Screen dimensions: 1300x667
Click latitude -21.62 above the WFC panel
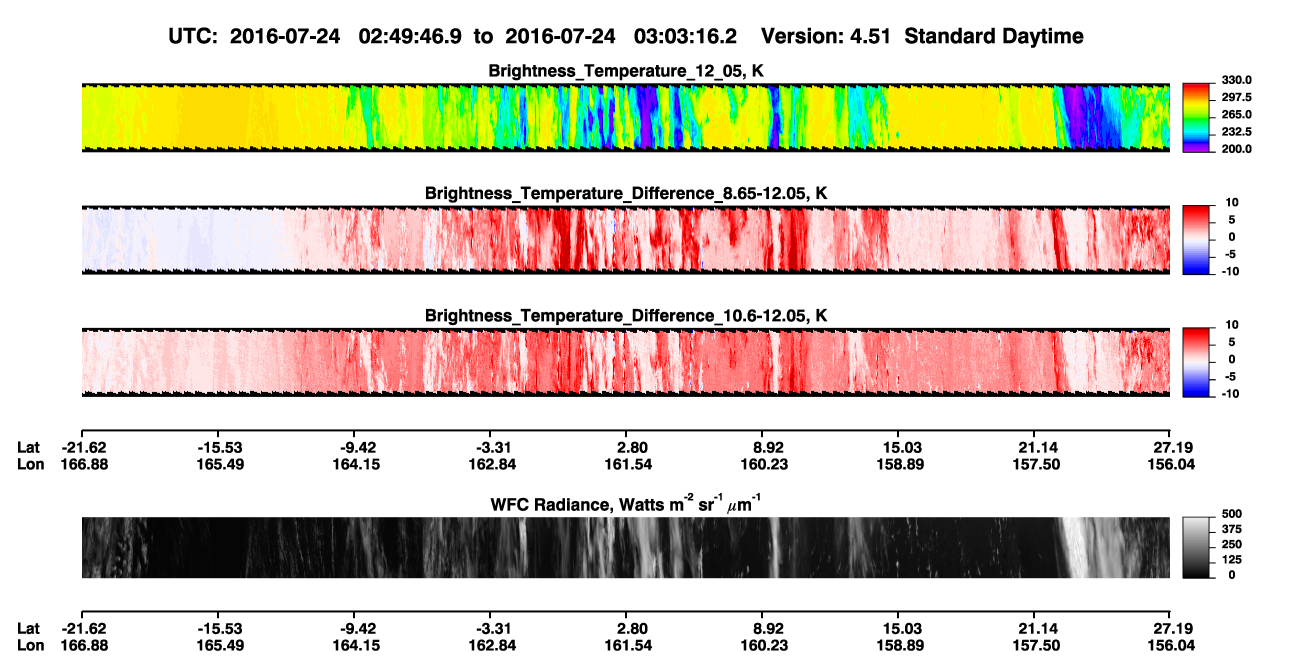point(82,447)
